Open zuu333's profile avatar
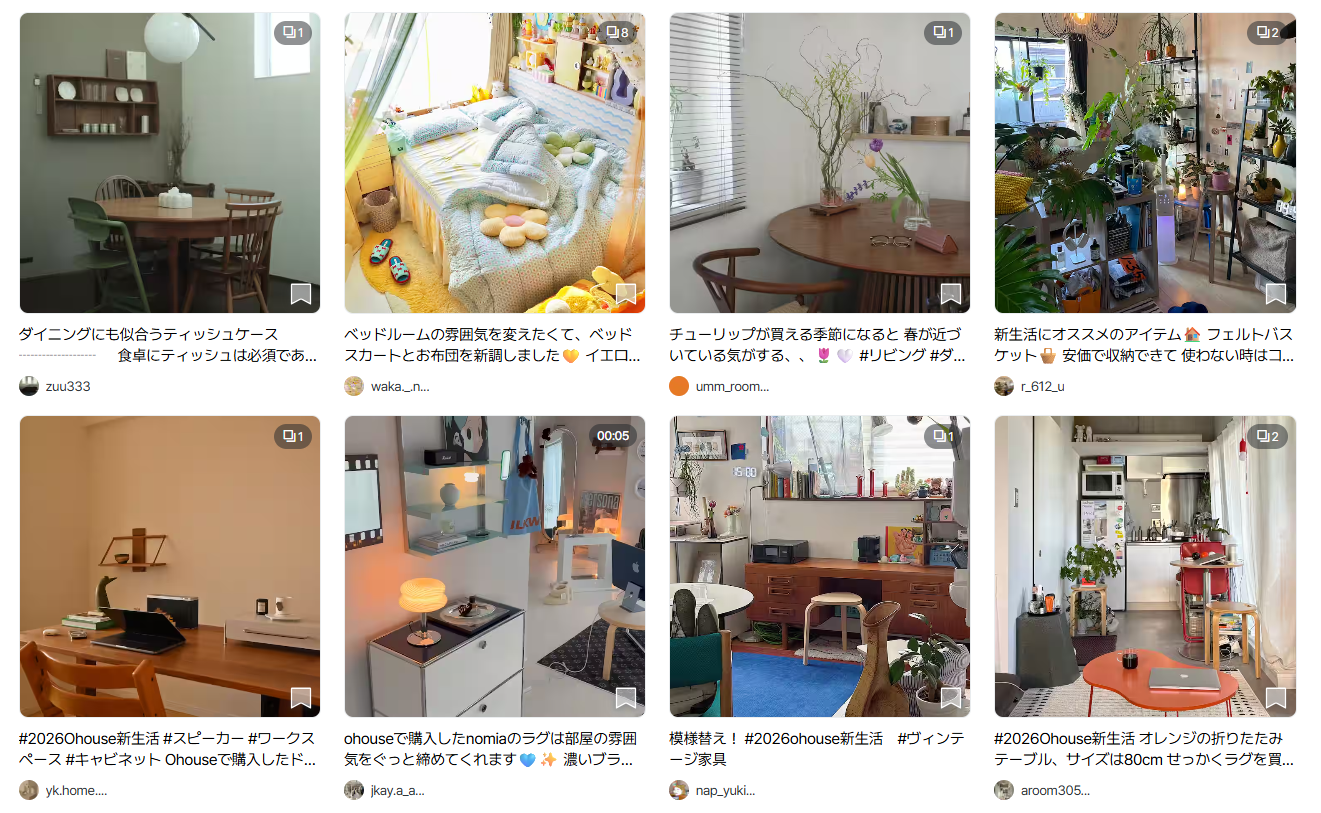The height and width of the screenshot is (813, 1321). [29, 386]
